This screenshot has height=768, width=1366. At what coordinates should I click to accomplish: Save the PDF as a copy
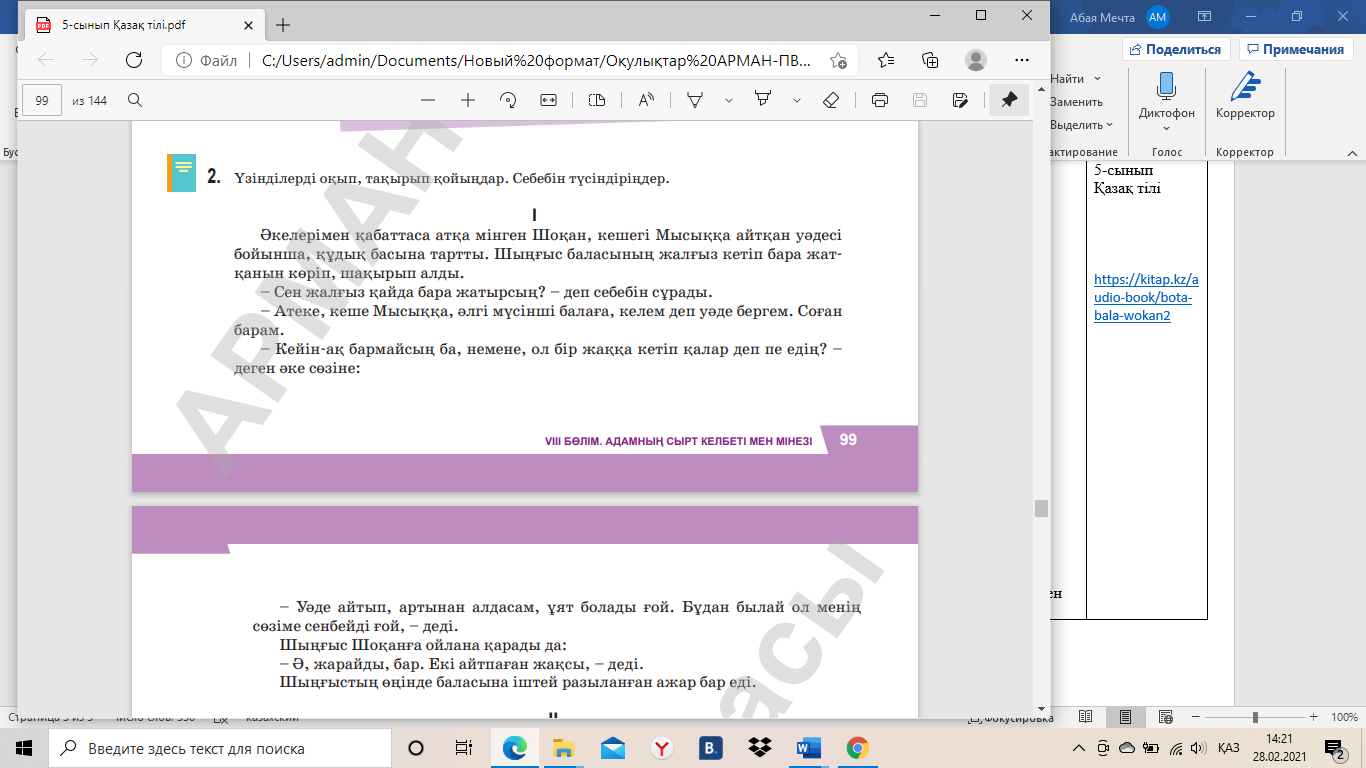[960, 100]
